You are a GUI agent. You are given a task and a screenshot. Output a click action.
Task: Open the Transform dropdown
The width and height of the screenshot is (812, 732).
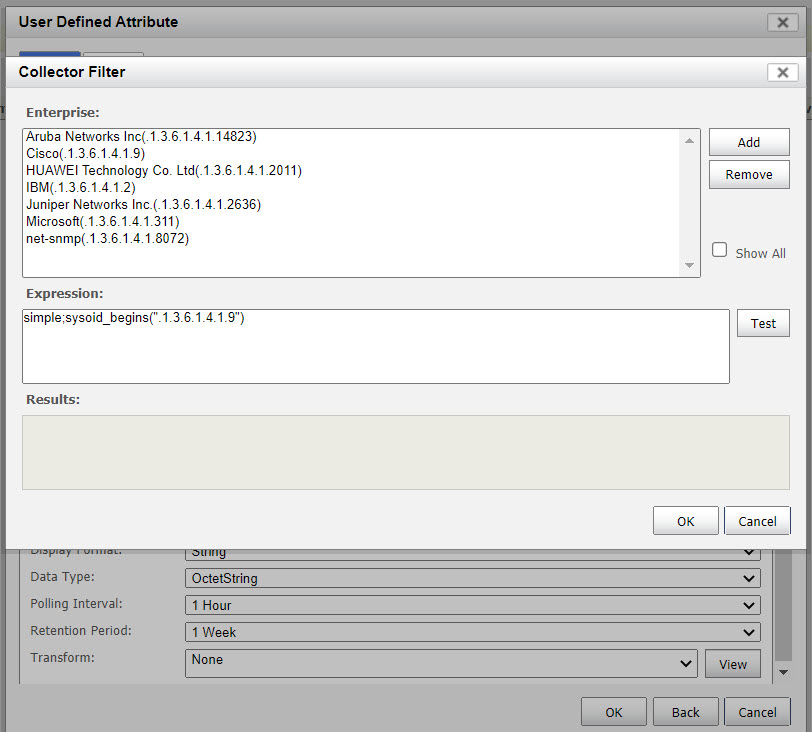pos(441,663)
